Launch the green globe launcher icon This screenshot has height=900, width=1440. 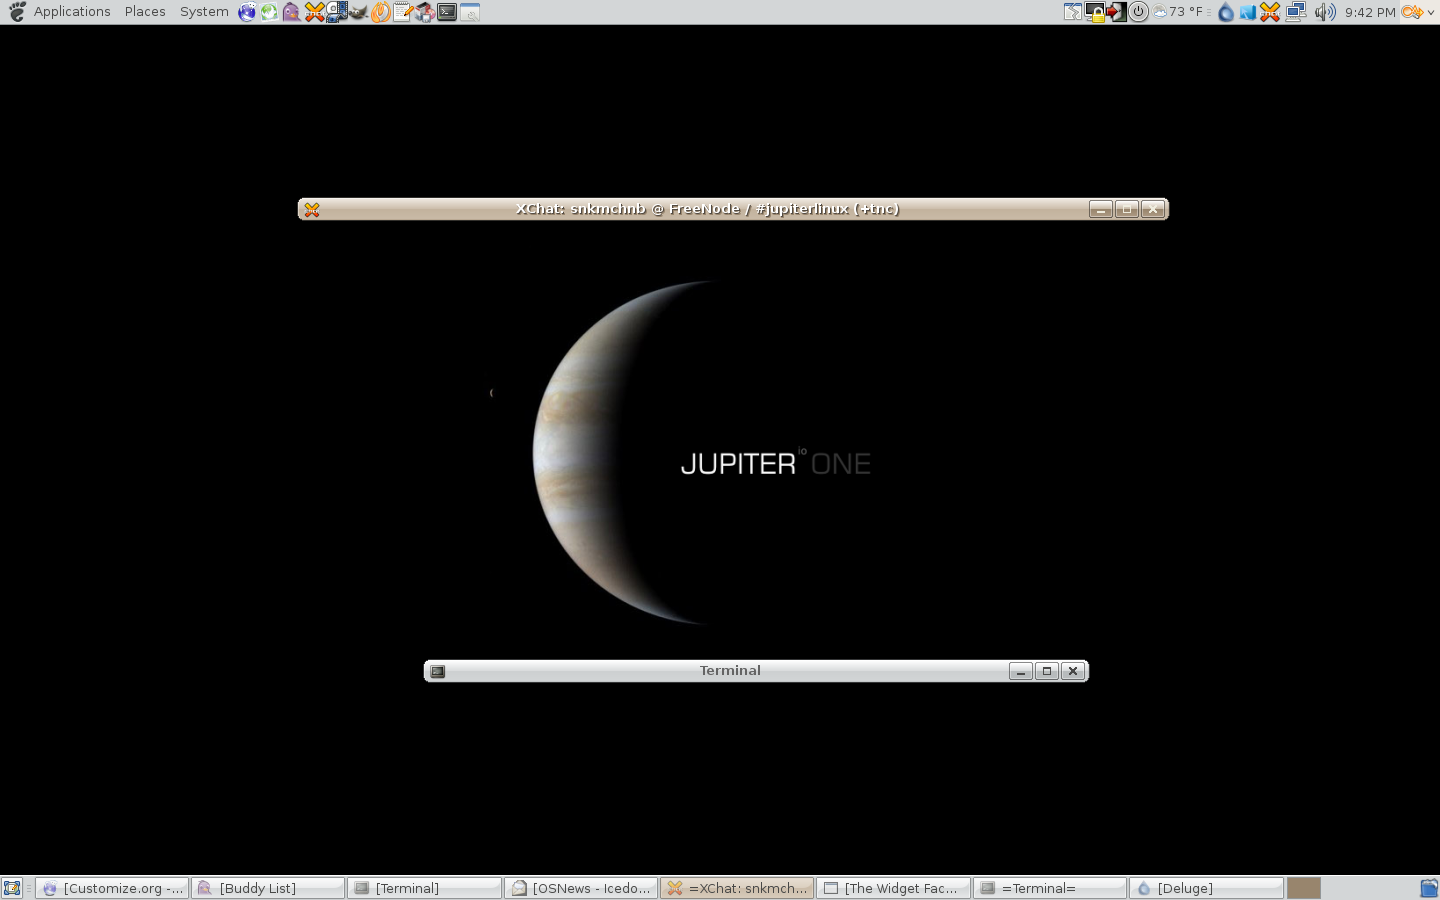tap(269, 12)
